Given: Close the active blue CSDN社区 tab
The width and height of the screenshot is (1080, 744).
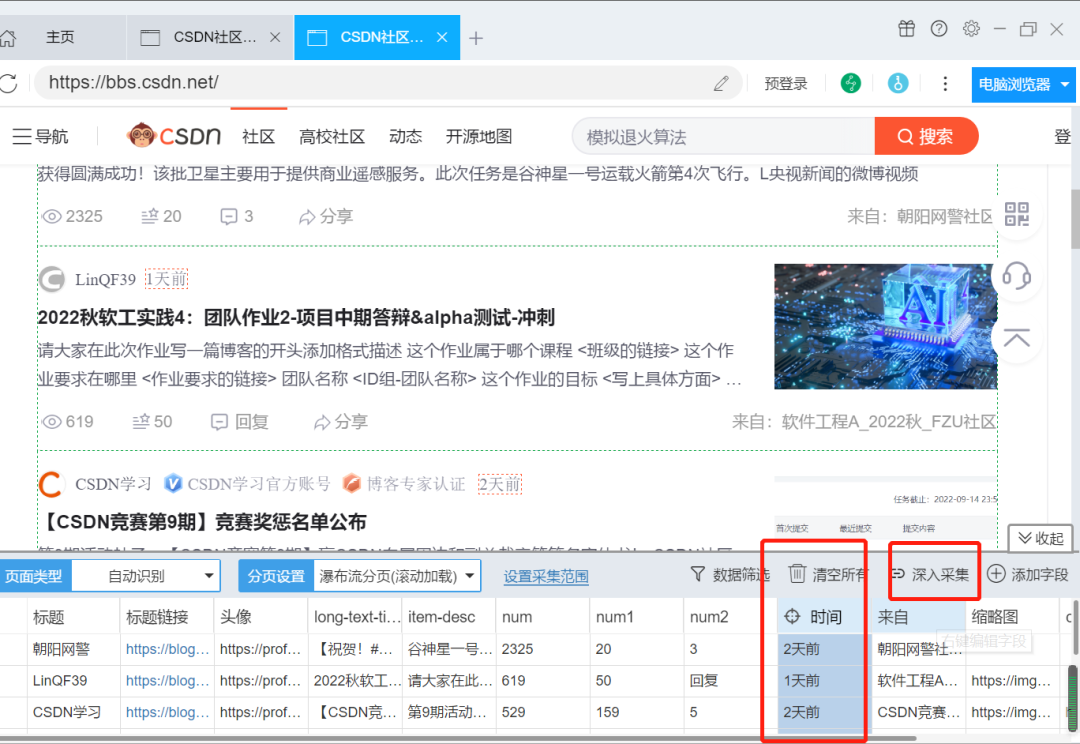Looking at the screenshot, I should pos(442,37).
